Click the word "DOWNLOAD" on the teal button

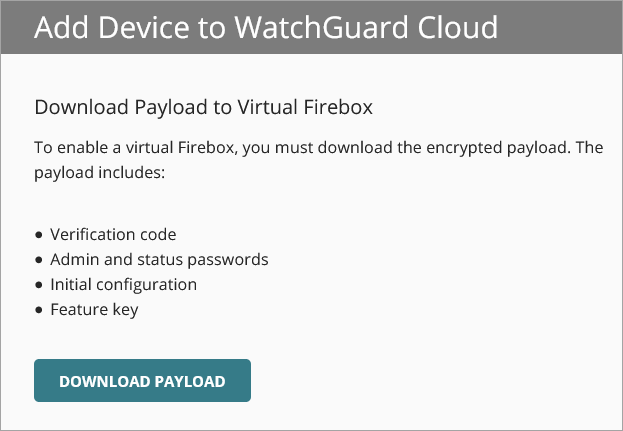click(x=104, y=381)
